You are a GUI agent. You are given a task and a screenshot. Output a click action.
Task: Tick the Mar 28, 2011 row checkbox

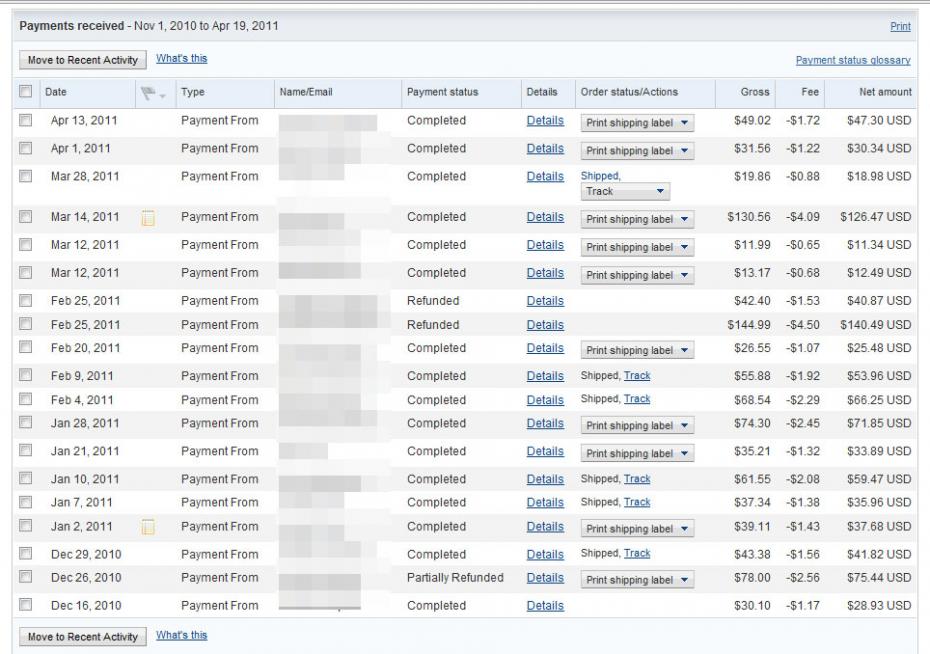pos(26,176)
